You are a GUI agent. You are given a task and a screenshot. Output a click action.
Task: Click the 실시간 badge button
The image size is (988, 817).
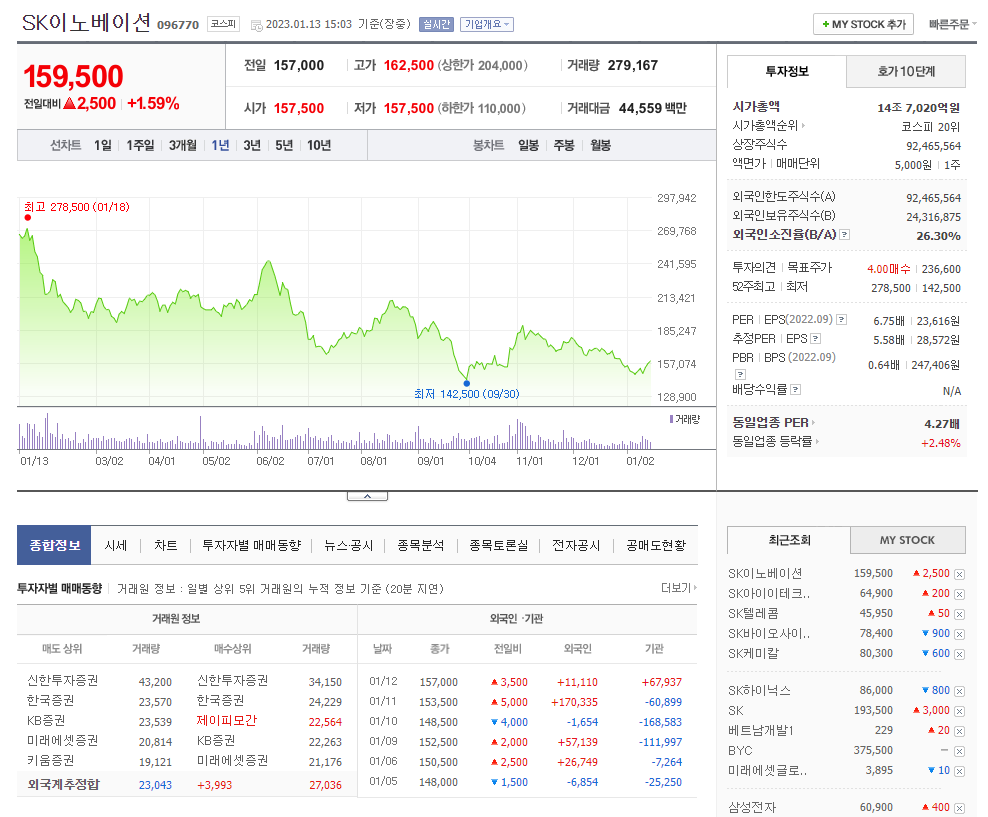coord(436,24)
